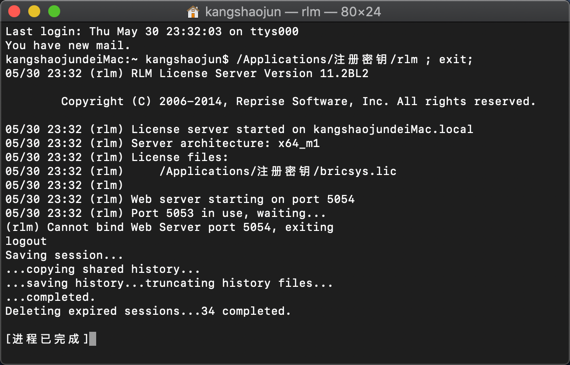Click the 'logout' line
The height and width of the screenshot is (365, 570).
(26, 241)
